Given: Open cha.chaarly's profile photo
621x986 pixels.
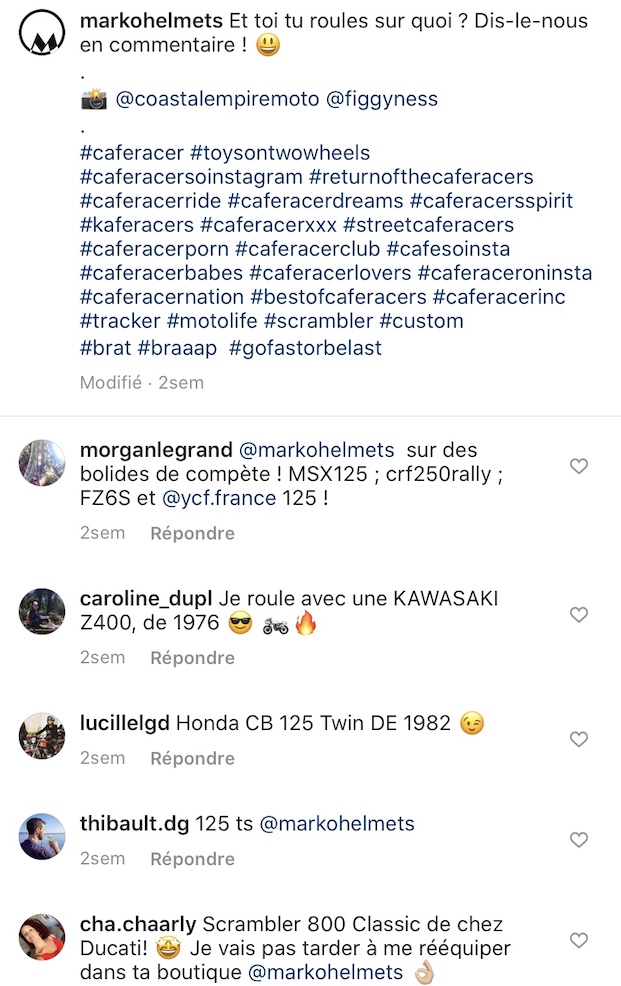Looking at the screenshot, I should click(42, 937).
